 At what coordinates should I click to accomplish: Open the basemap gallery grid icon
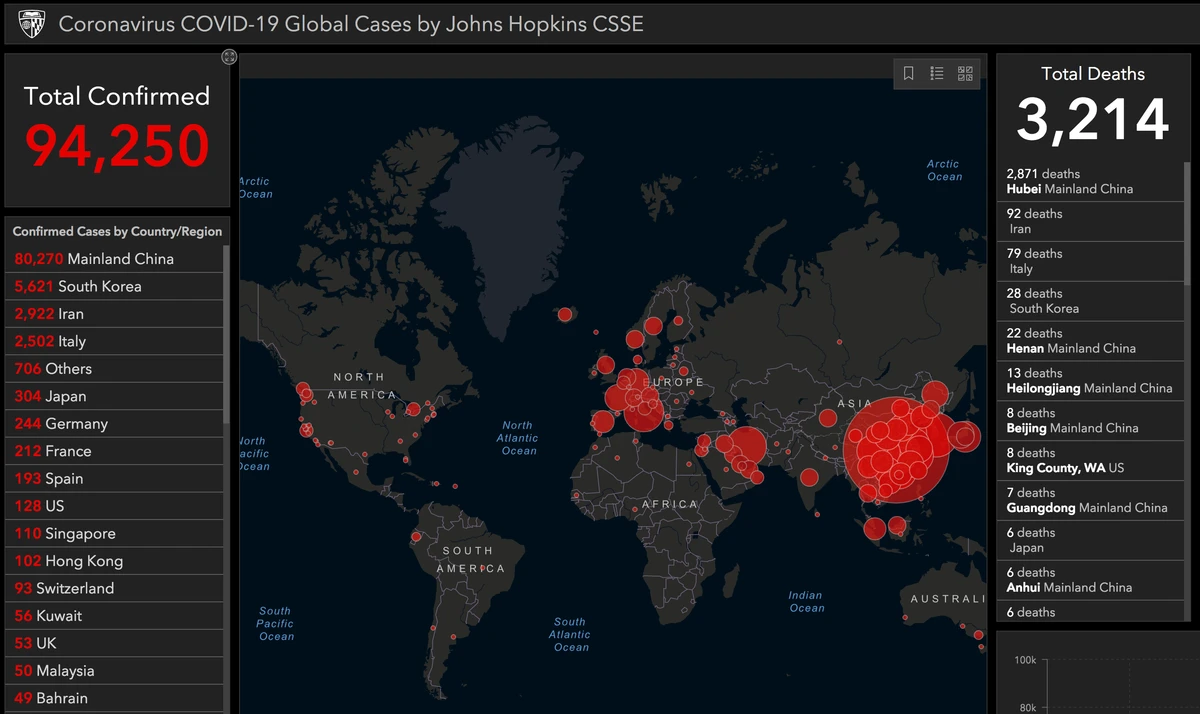click(x=965, y=73)
